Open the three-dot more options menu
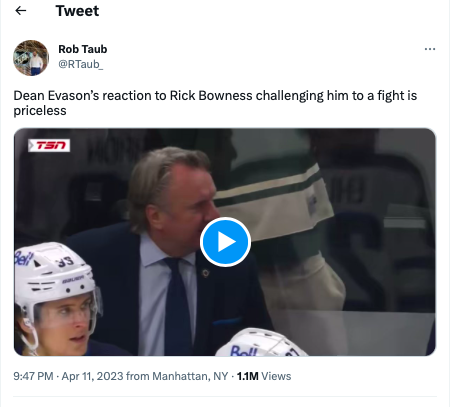Screen dimensions: 456x407 [430, 49]
